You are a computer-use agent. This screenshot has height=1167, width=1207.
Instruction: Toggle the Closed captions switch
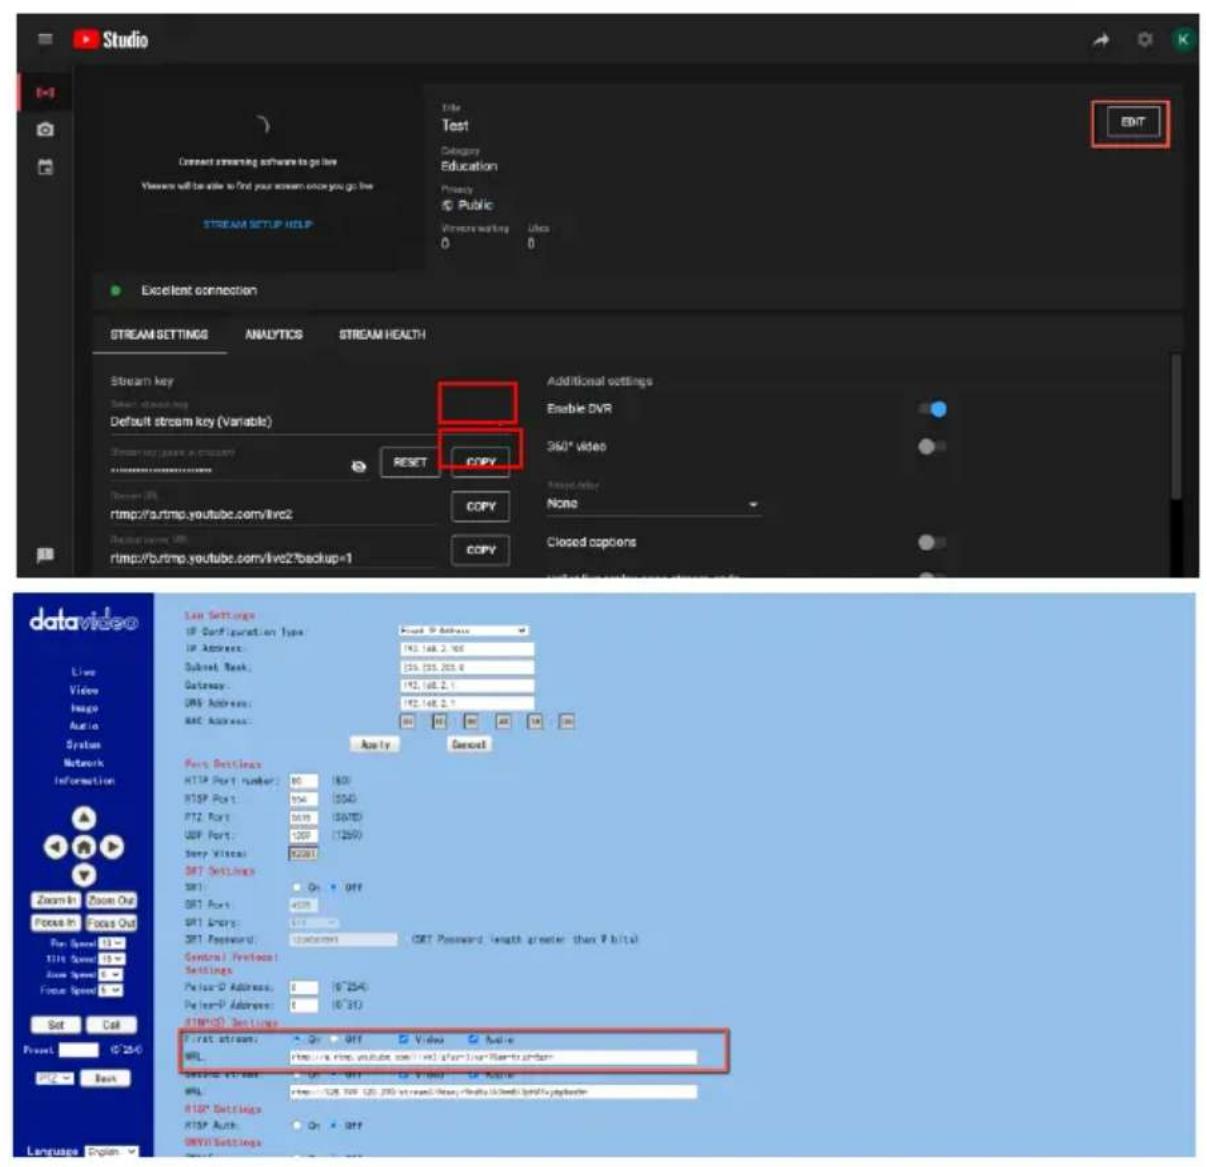point(932,542)
